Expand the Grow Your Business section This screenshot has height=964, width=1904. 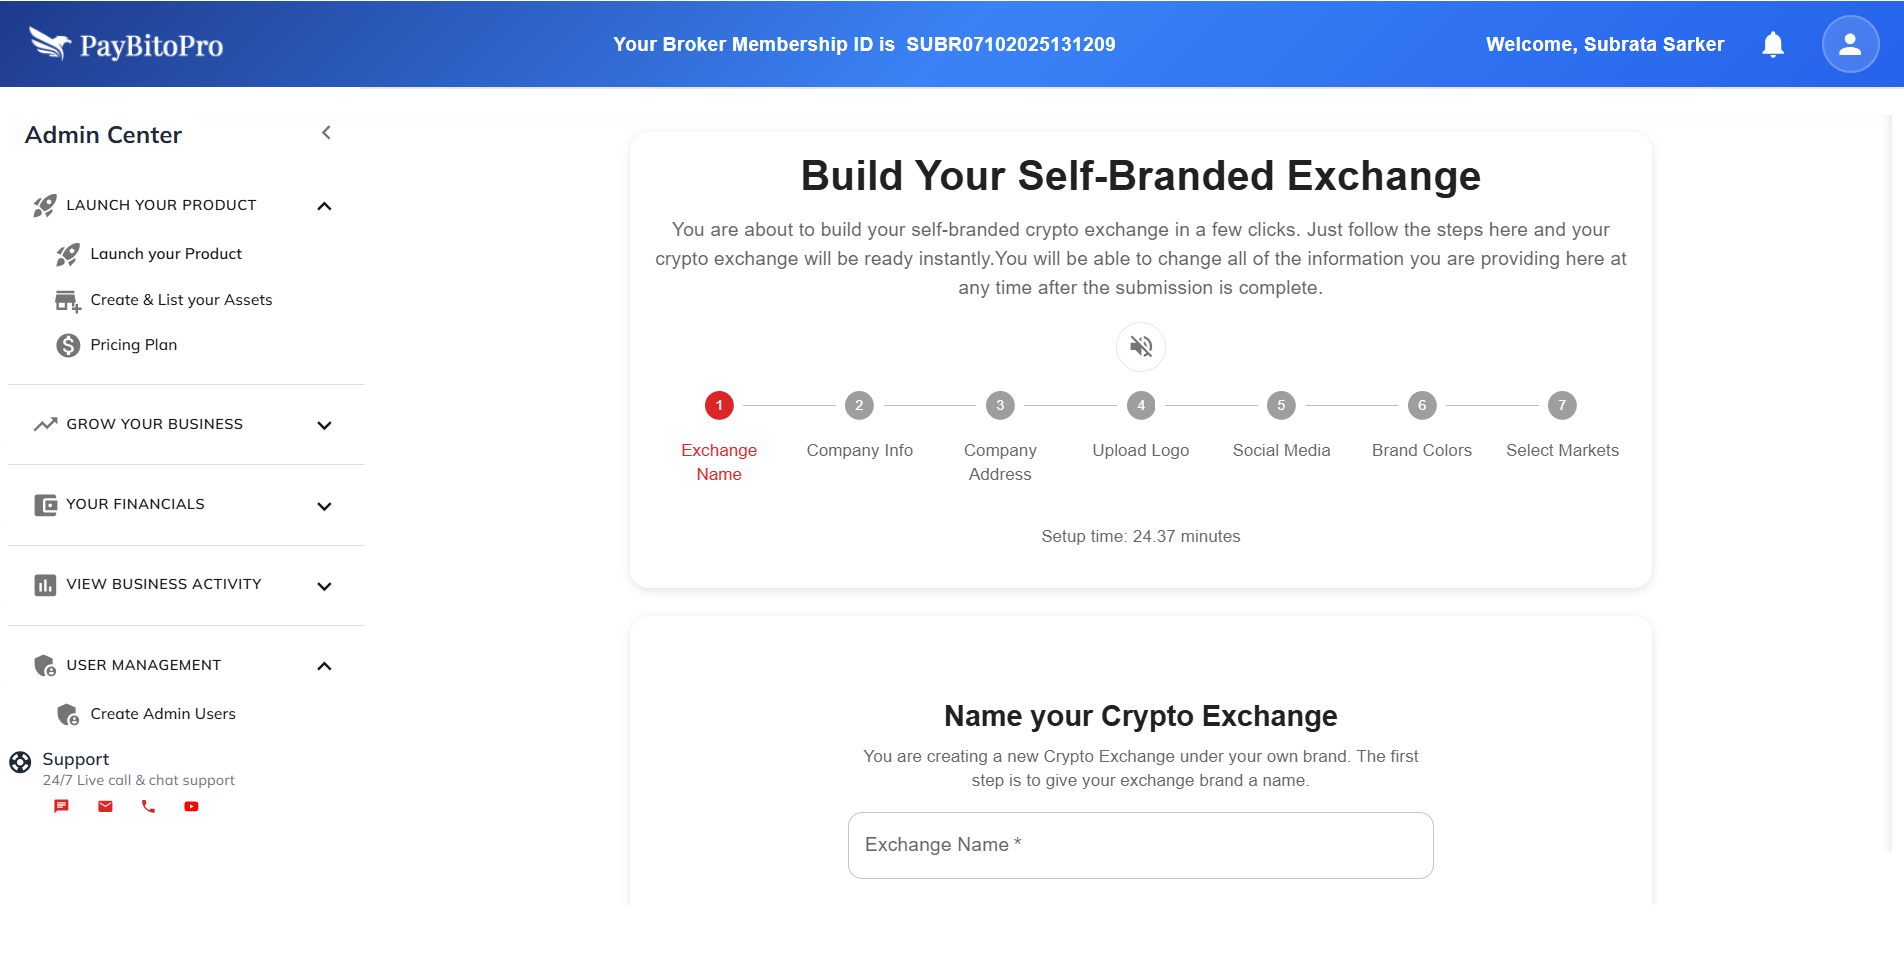(324, 425)
